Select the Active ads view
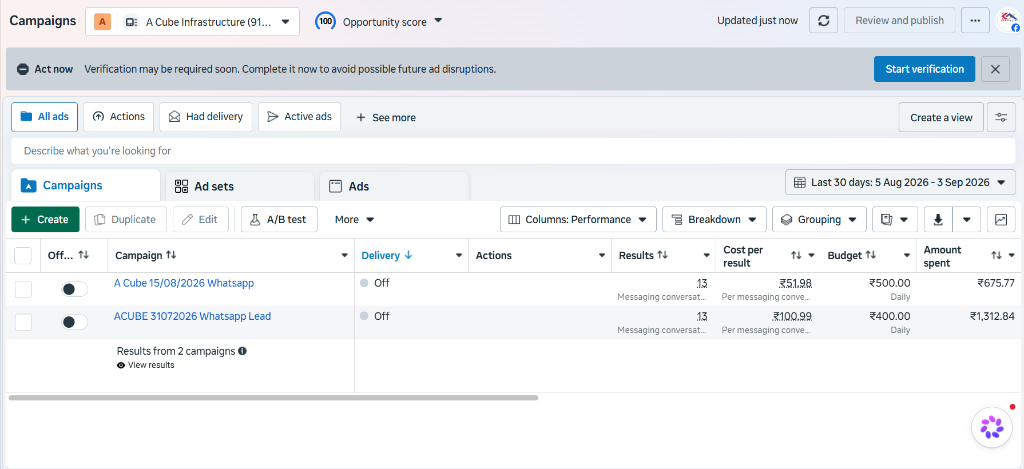This screenshot has height=469, width=1024. [299, 117]
